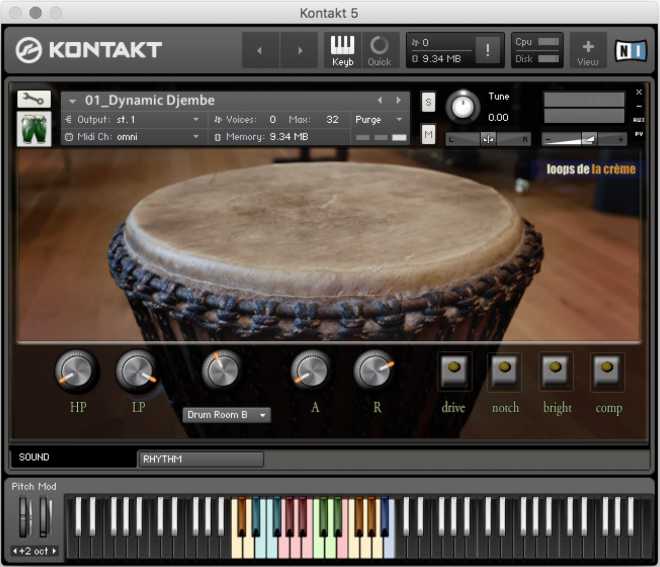
Task: Click the HP filter knob
Action: (x=76, y=370)
